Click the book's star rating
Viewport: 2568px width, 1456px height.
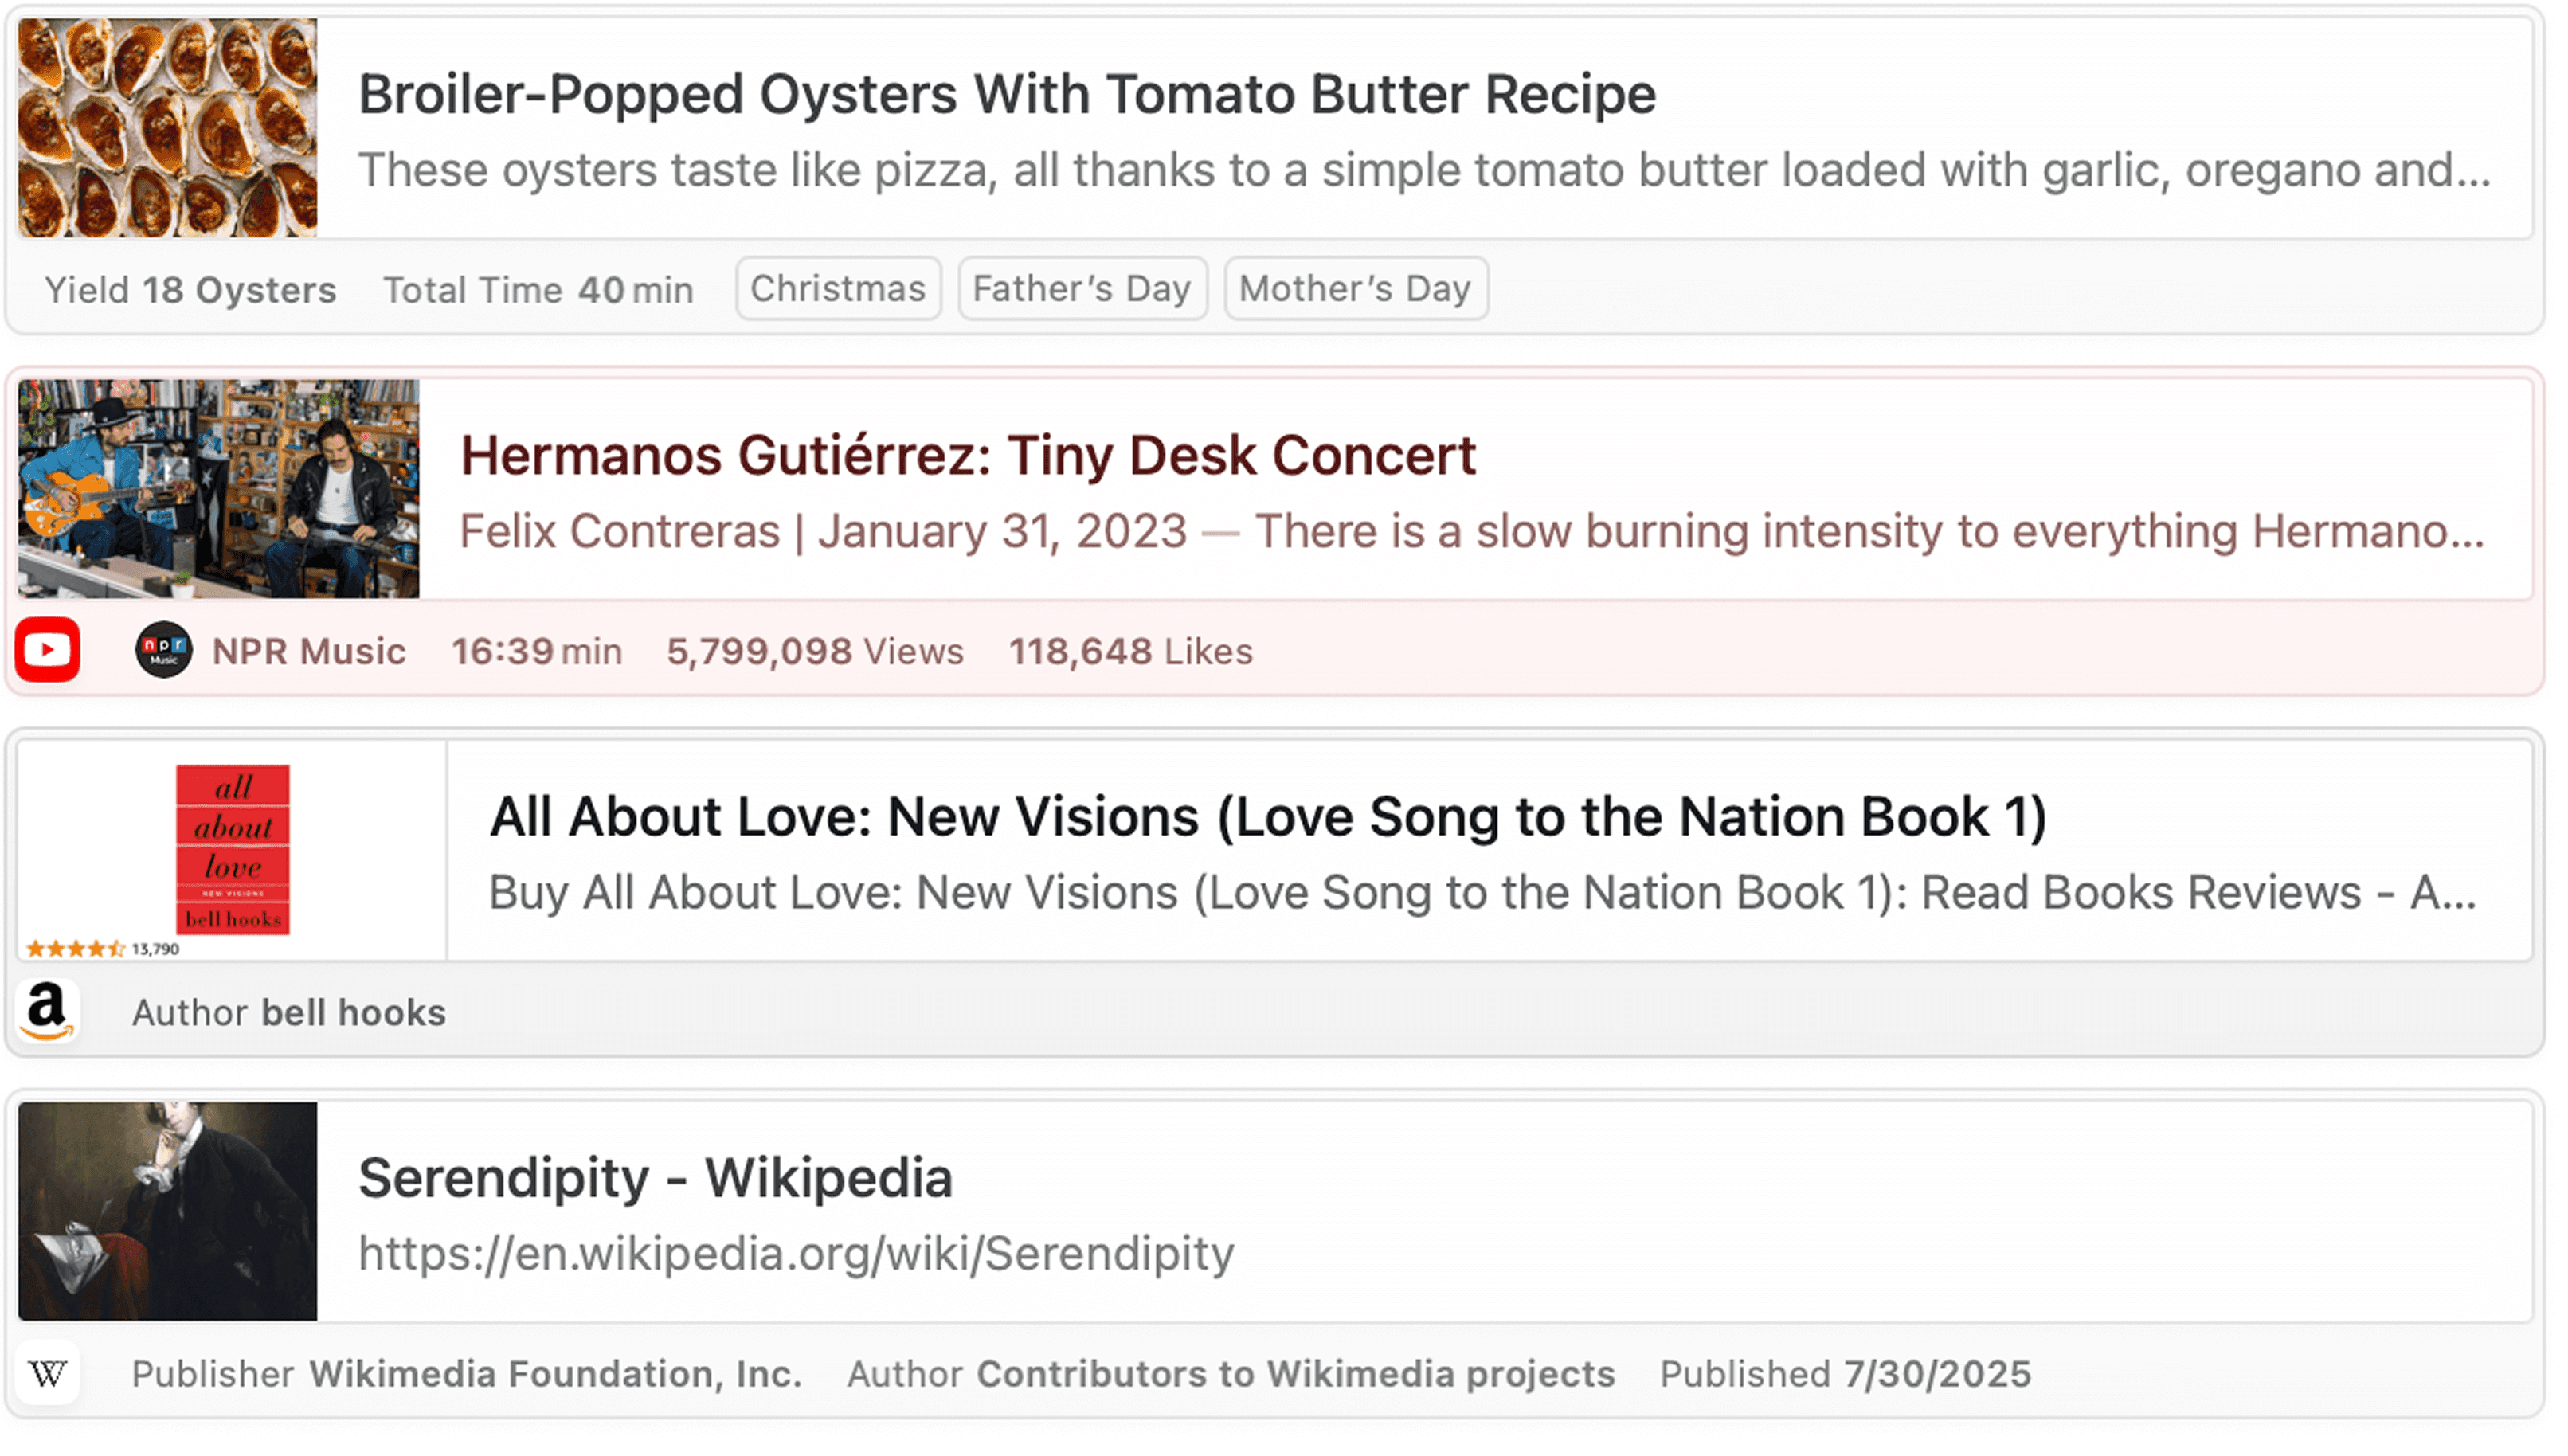[x=76, y=949]
